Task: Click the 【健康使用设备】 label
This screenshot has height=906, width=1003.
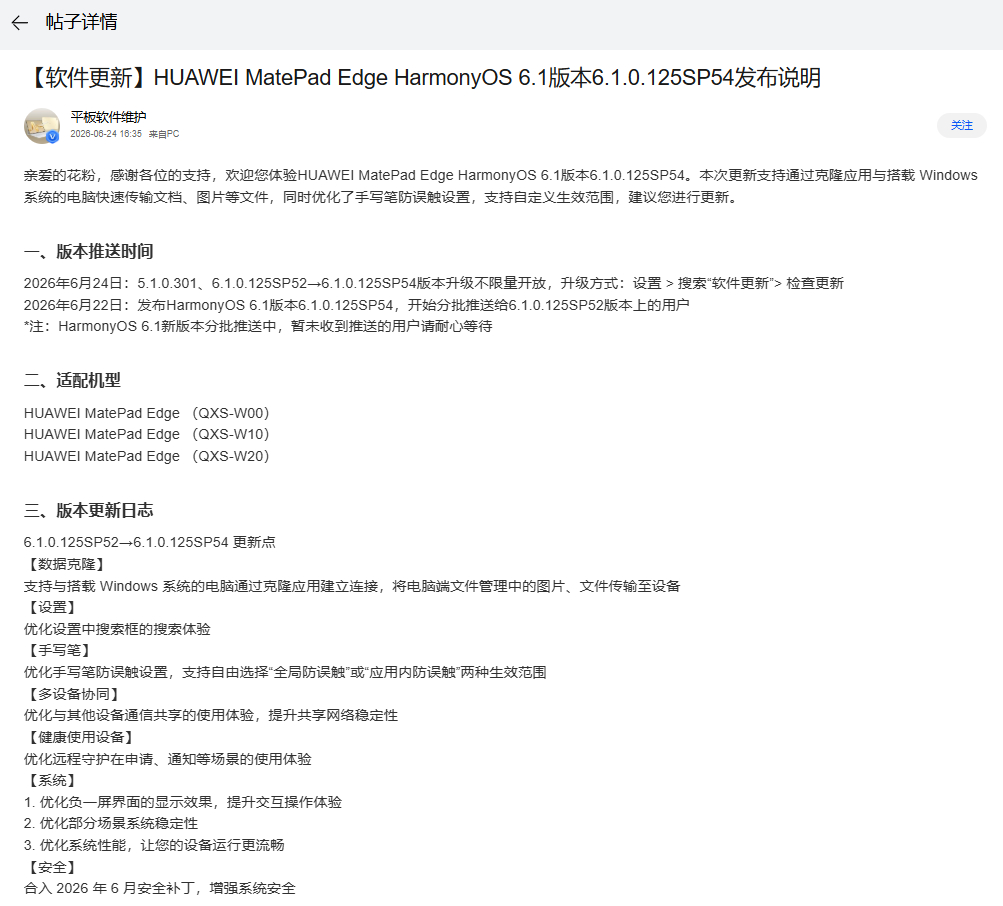Action: click(x=81, y=737)
